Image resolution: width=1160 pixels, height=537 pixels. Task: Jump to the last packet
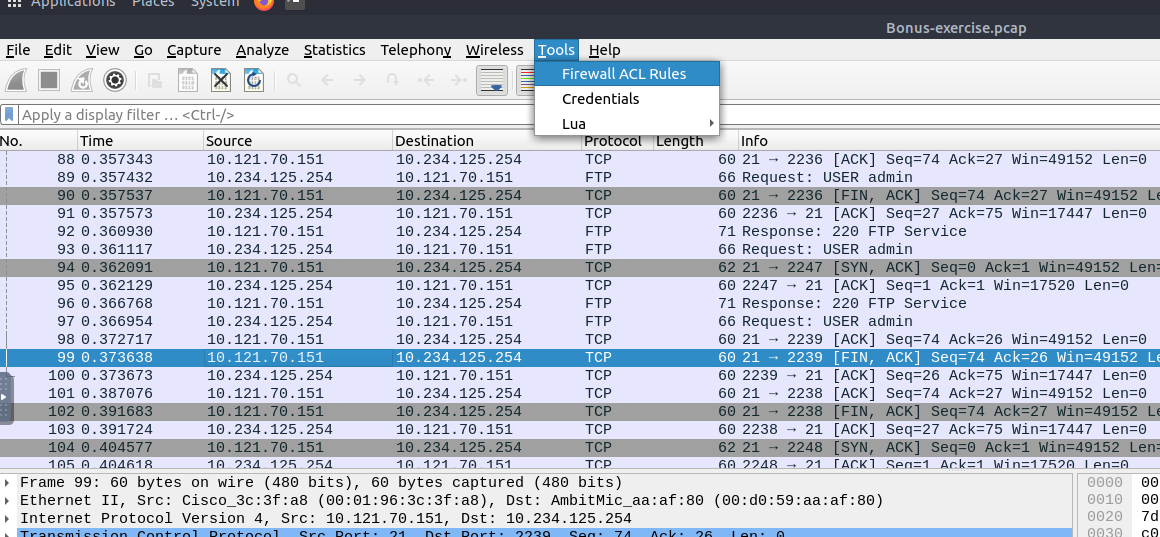pos(459,80)
